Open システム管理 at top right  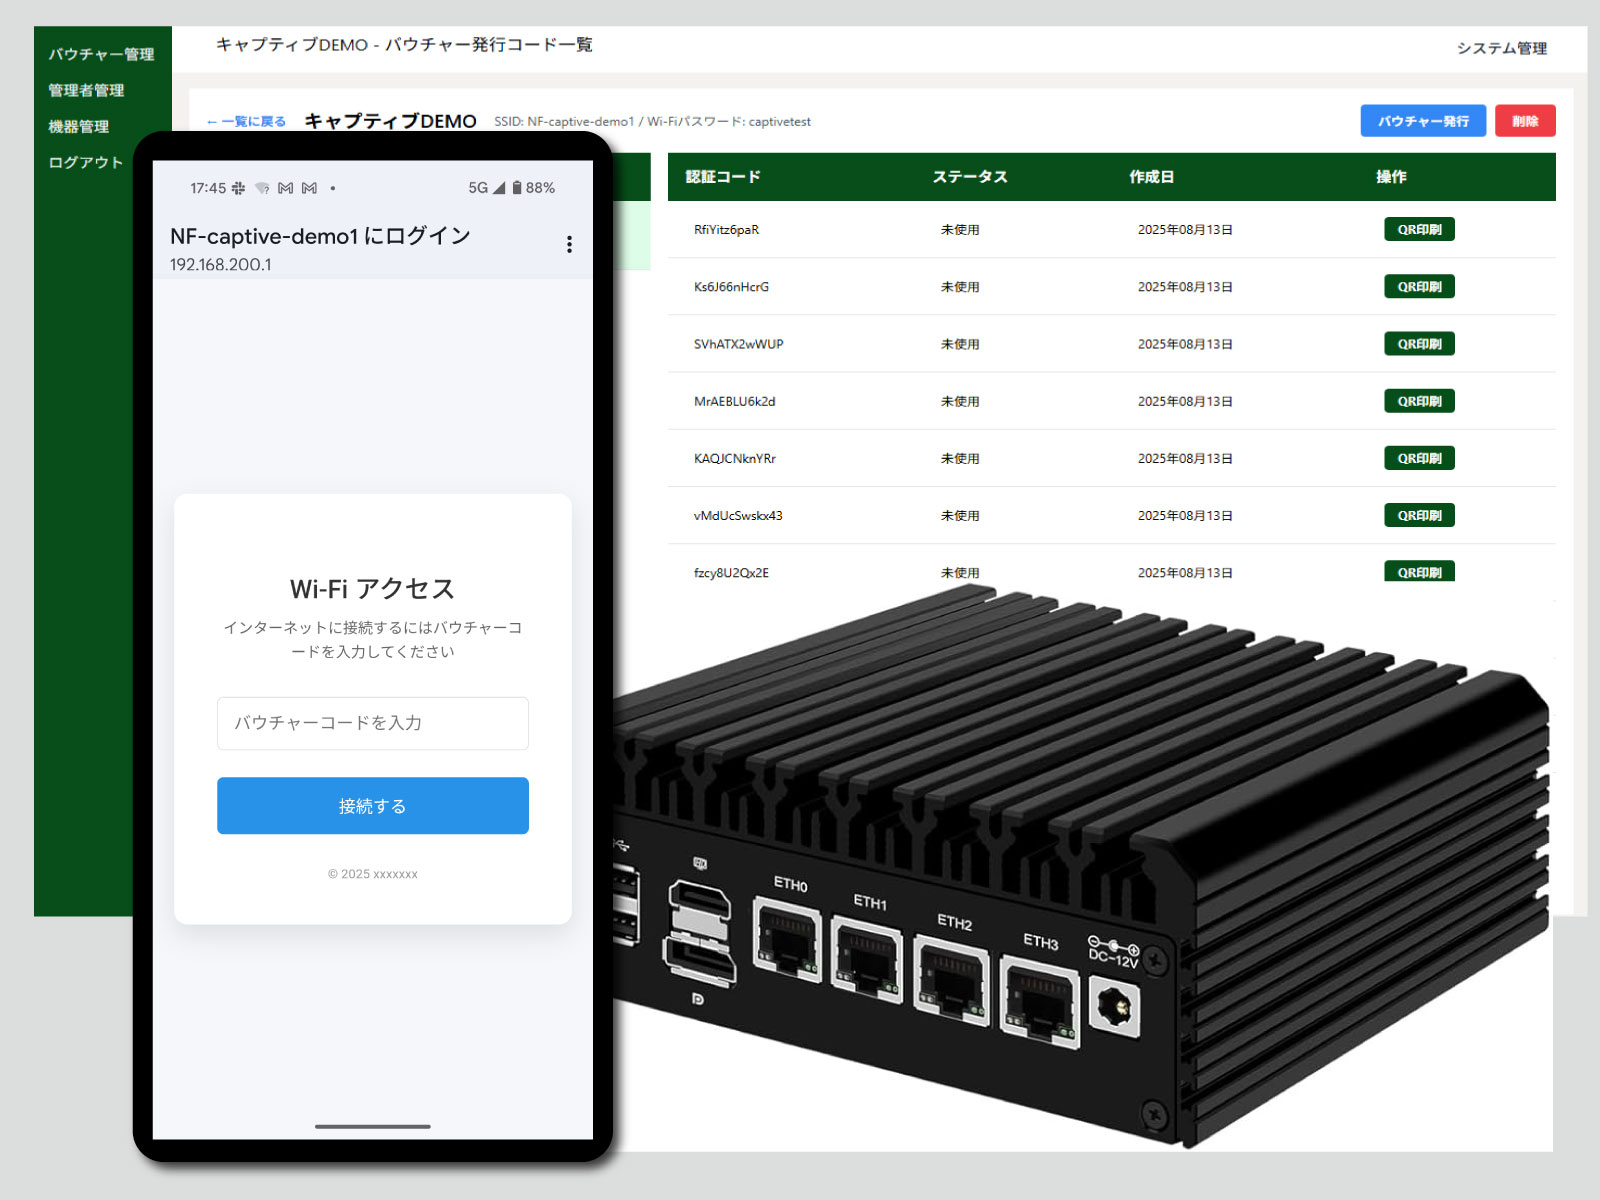pyautogui.click(x=1501, y=48)
